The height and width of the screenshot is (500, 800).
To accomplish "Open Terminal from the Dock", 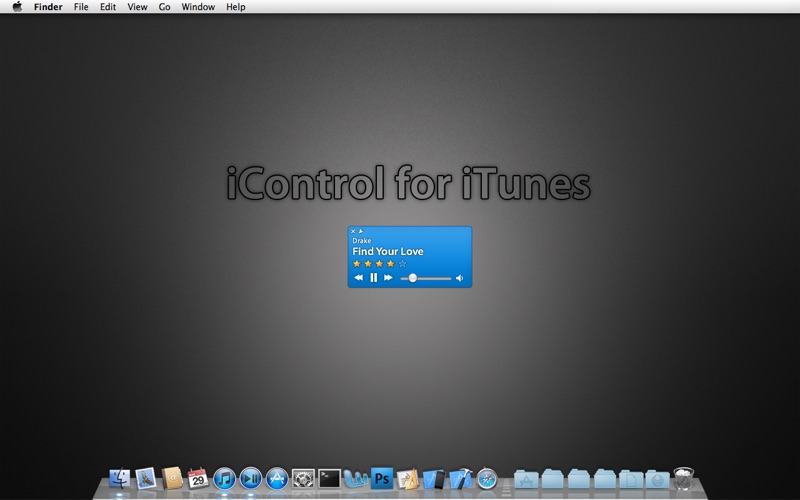I will (330, 479).
